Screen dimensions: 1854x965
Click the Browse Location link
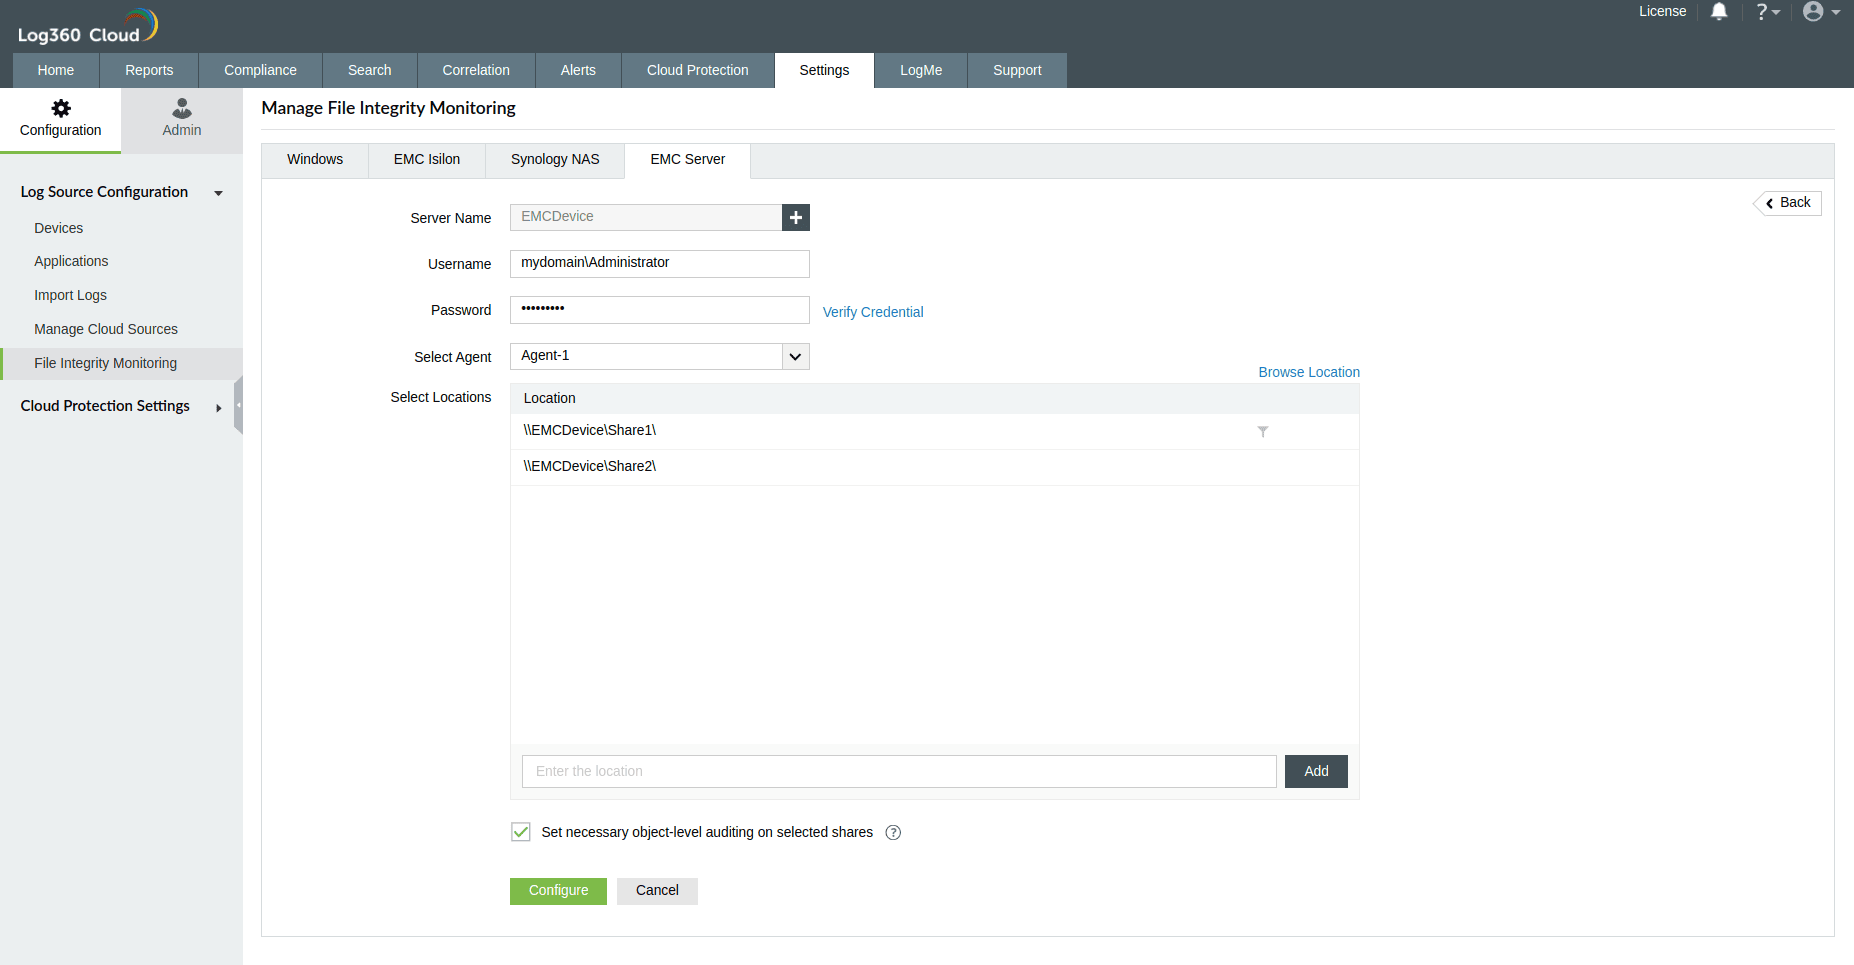1309,372
